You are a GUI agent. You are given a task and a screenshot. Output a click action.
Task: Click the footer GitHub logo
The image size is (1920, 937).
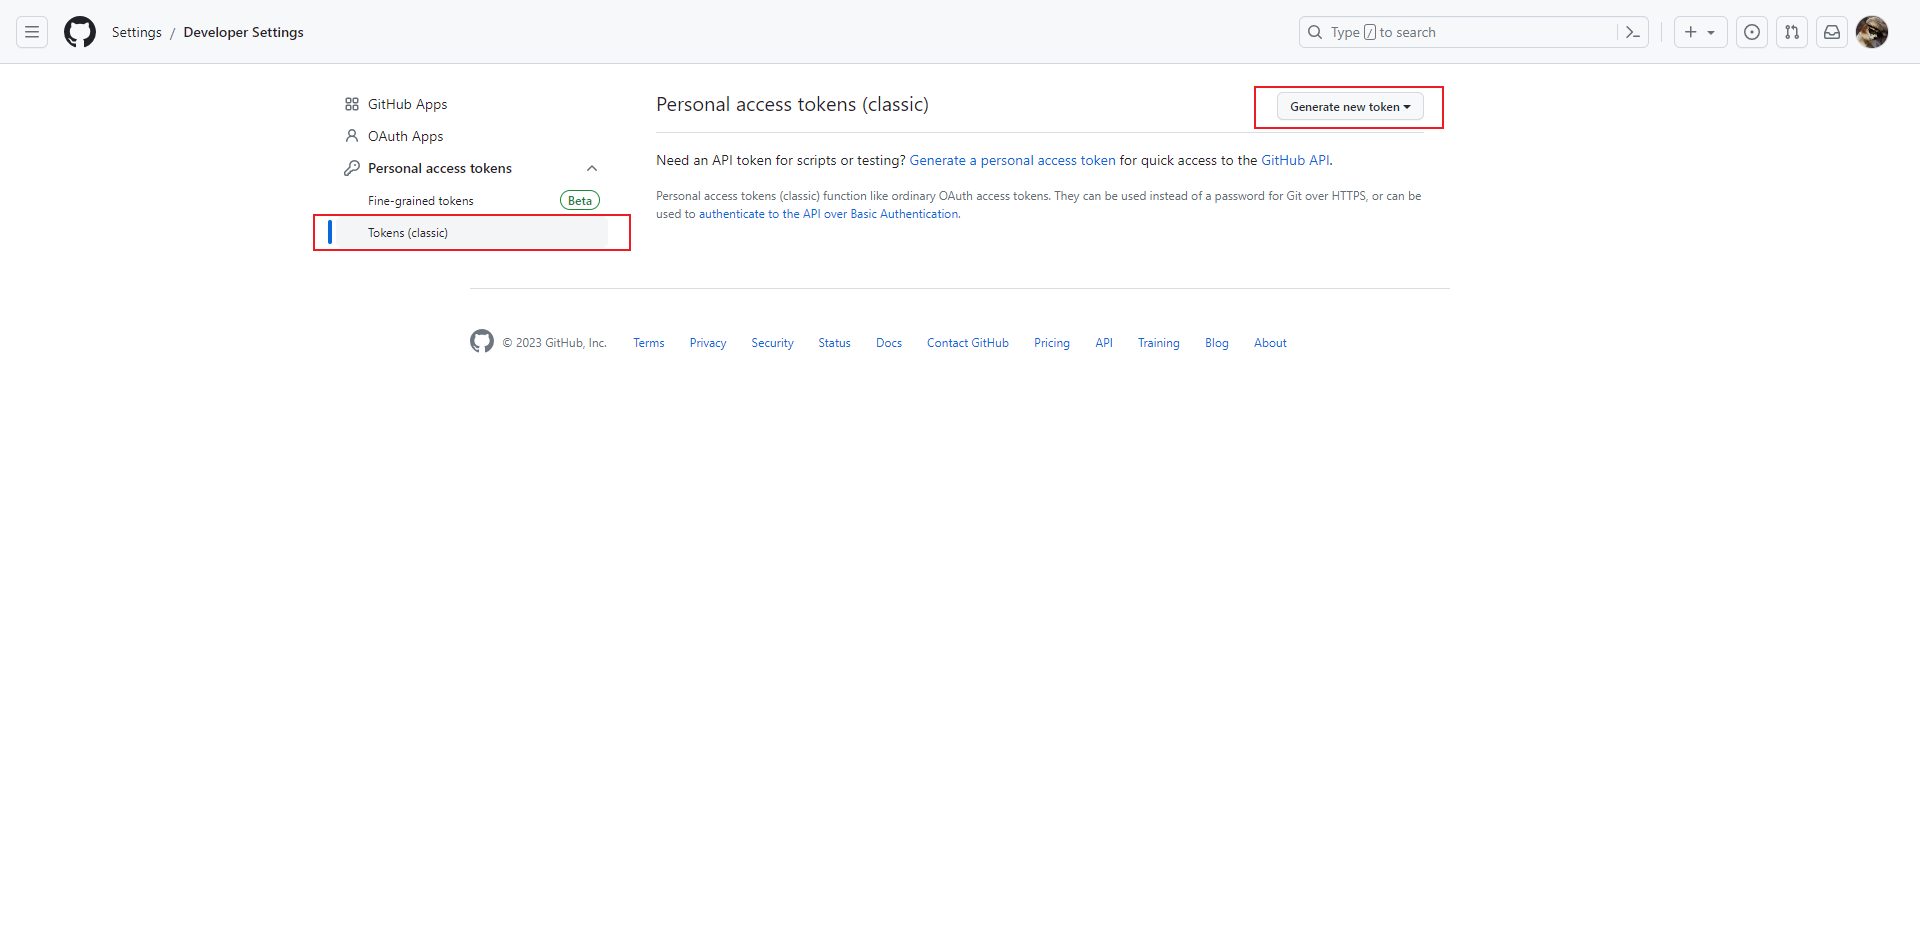tap(482, 341)
